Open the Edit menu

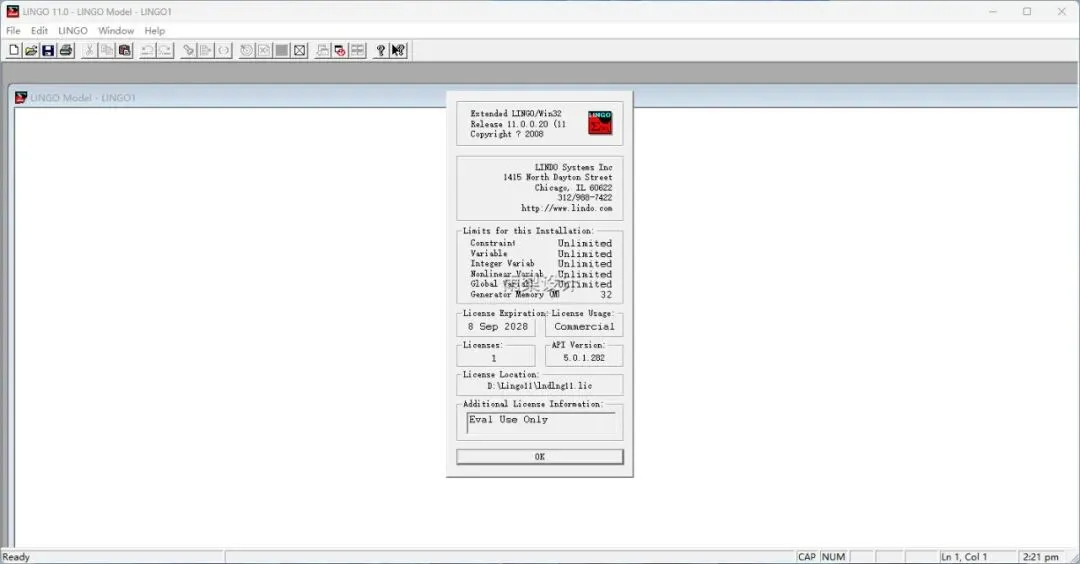39,31
